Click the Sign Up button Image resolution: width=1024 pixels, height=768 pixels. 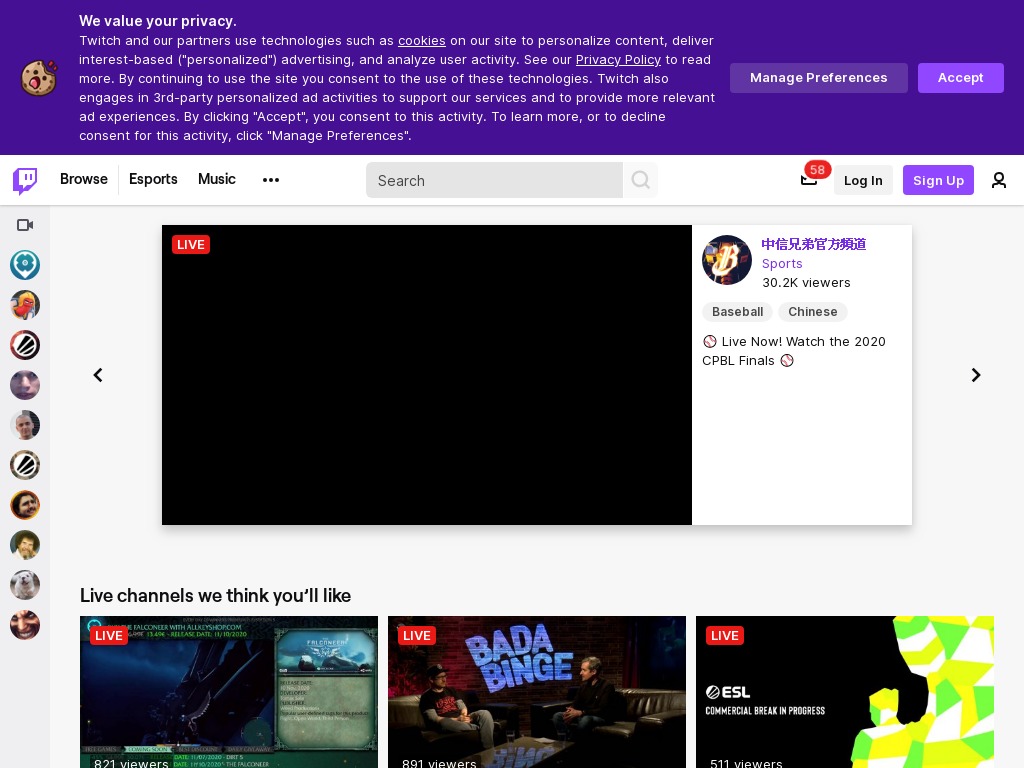click(938, 180)
